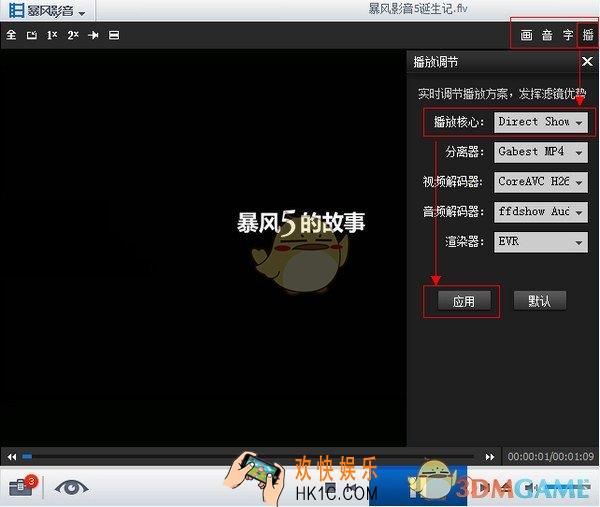Click the 默认 default button
This screenshot has height=507, width=600.
540,301
